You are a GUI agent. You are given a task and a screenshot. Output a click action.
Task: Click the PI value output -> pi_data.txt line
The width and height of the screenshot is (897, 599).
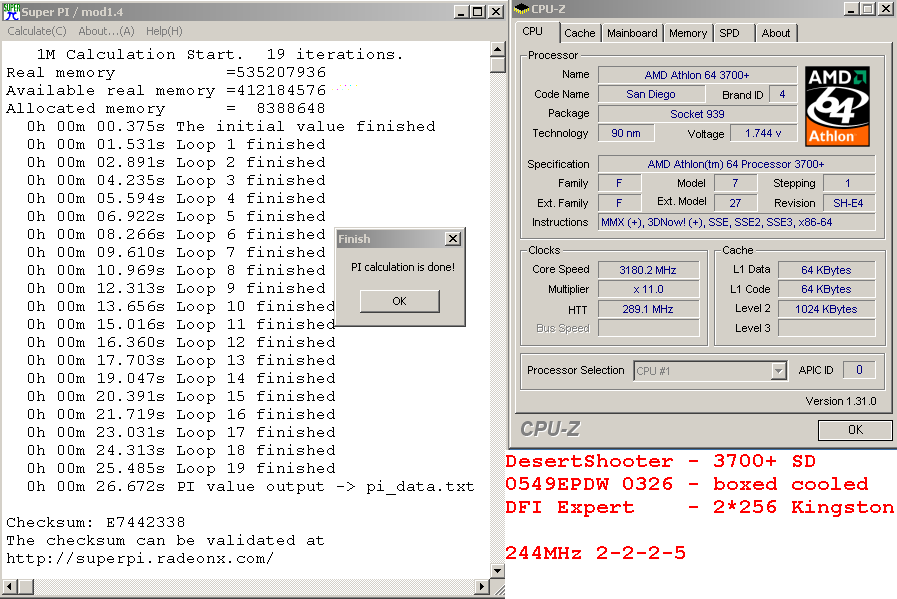(x=251, y=487)
